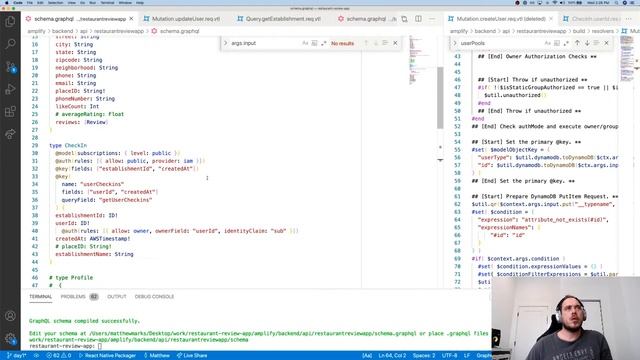The image size is (640, 360).
Task: Open the File menu
Action: [x=30, y=2]
